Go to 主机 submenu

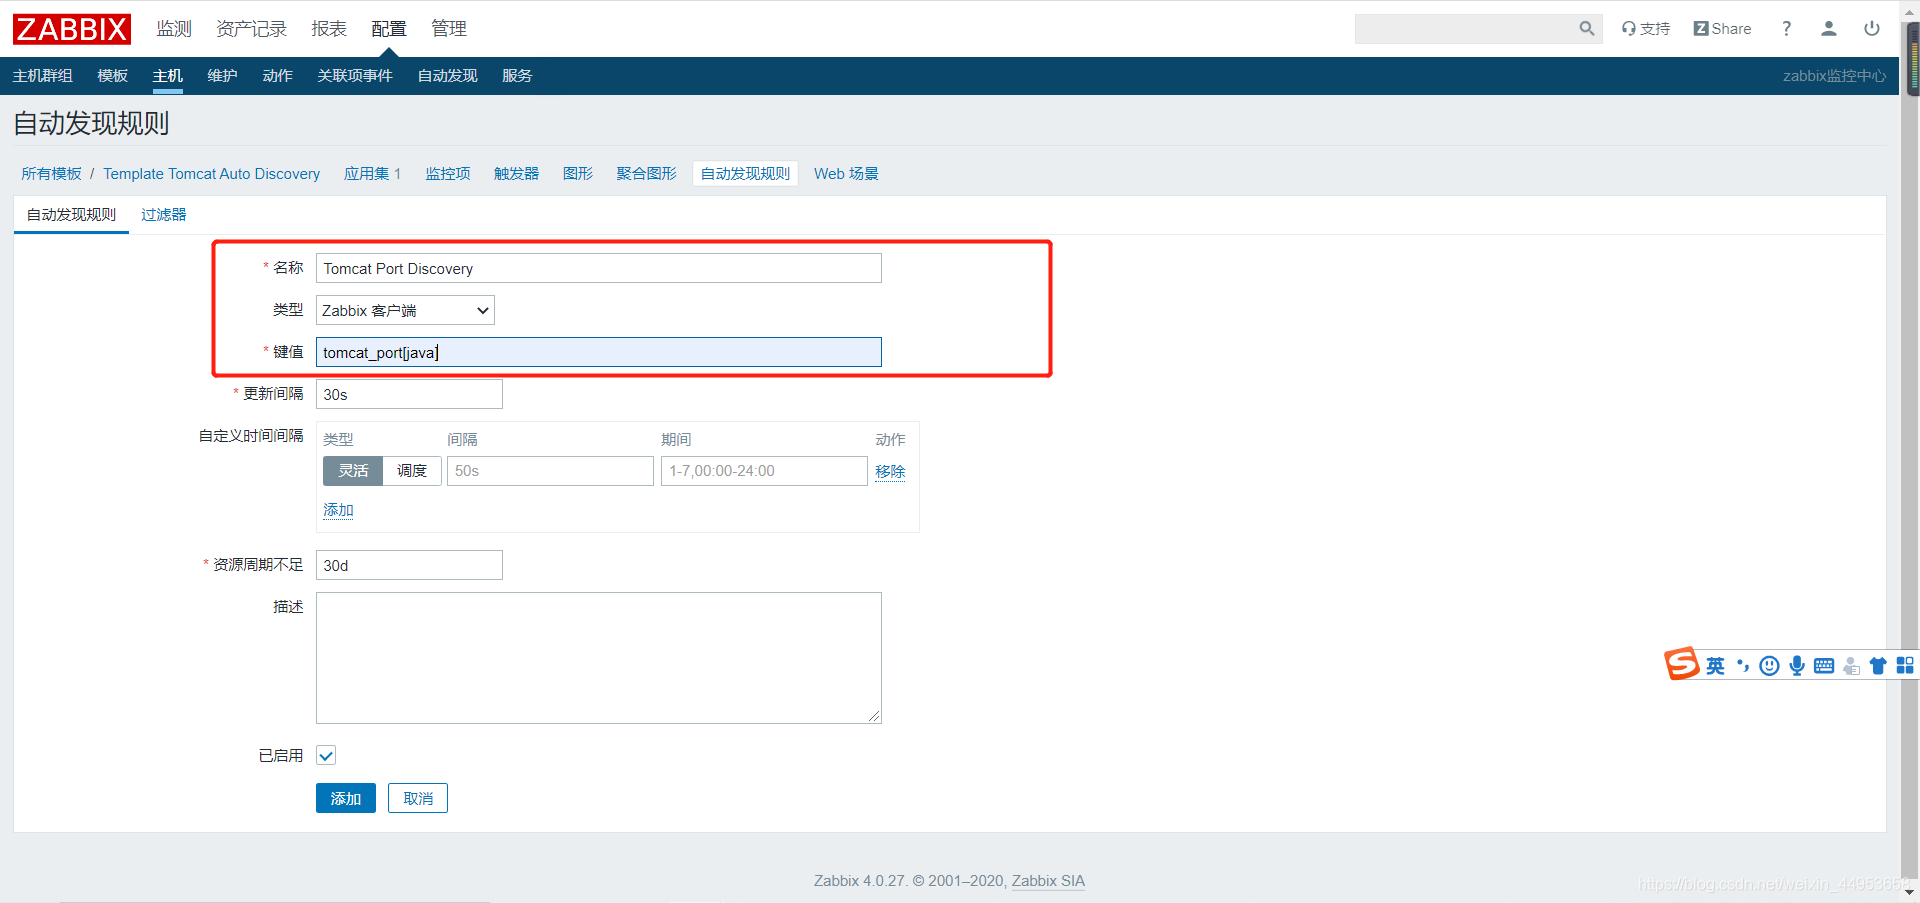click(x=168, y=76)
